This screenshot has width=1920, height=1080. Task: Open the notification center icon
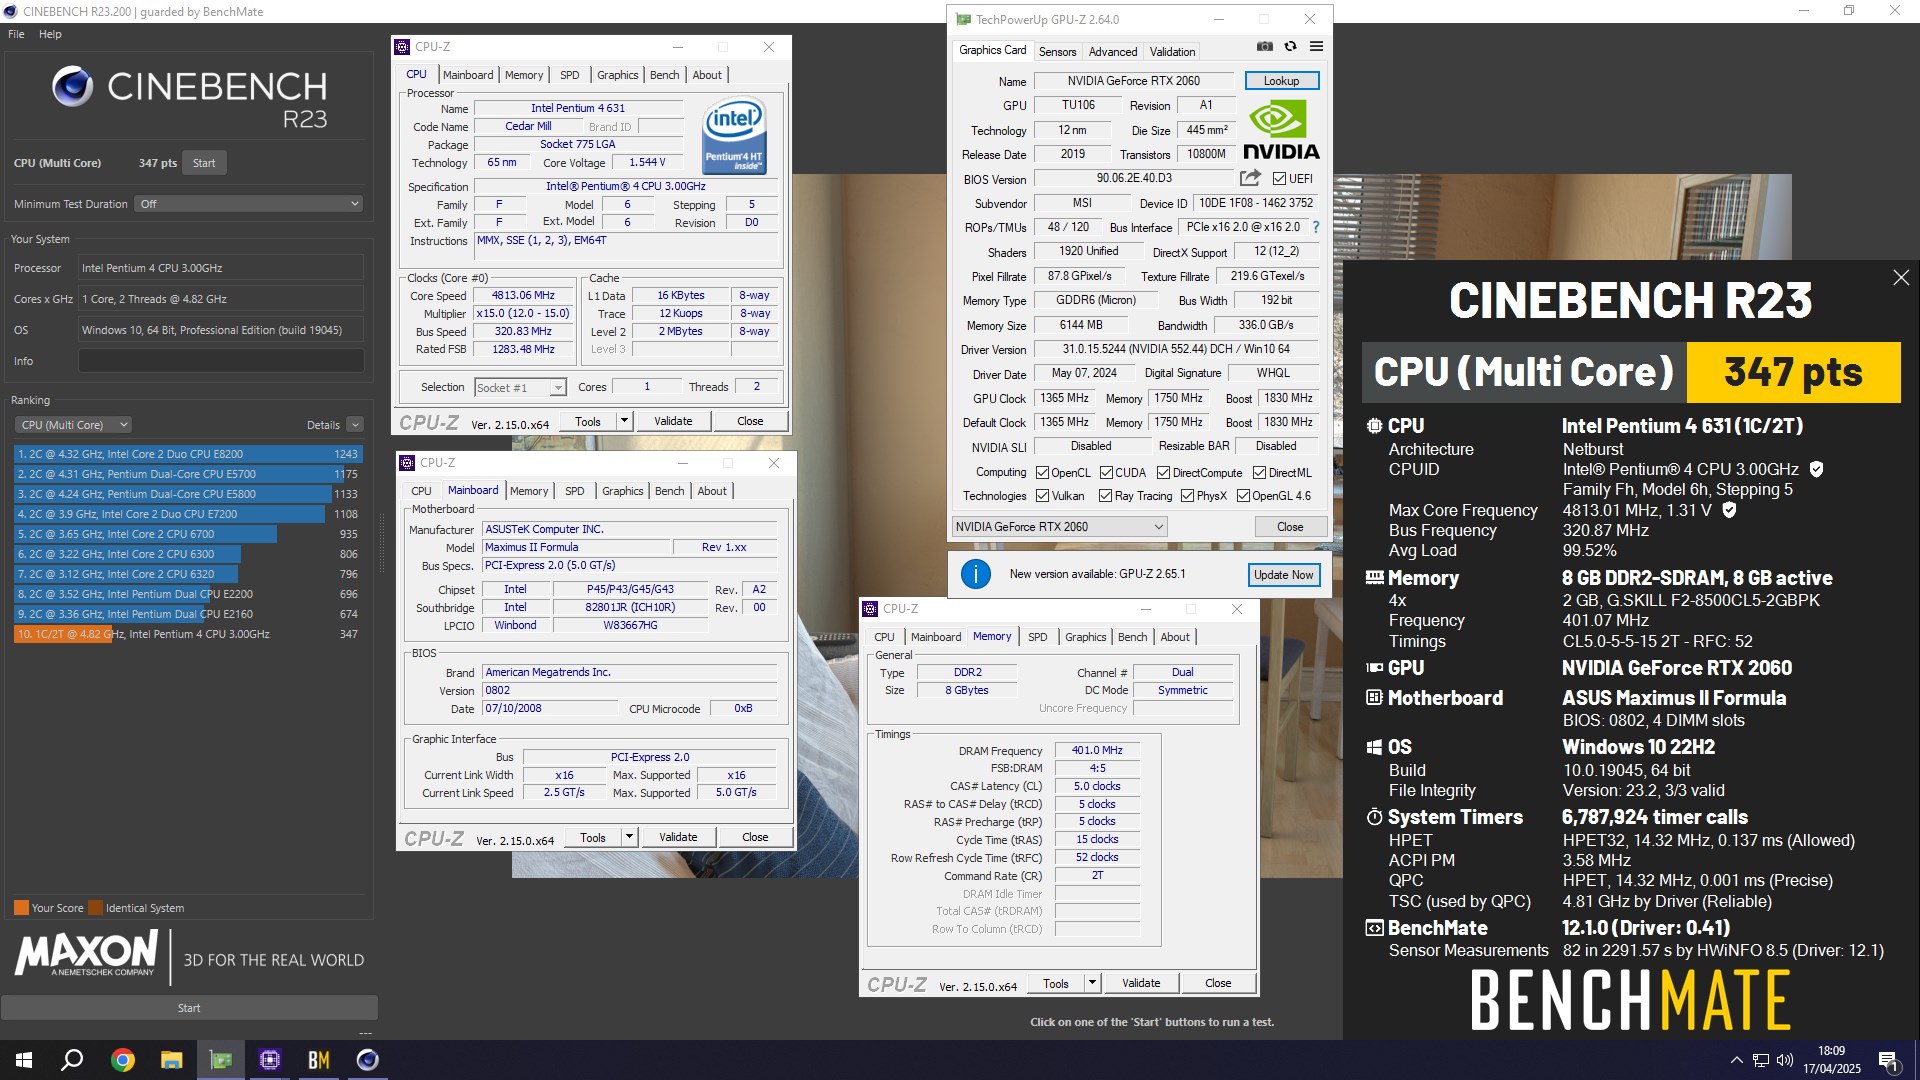(x=1888, y=1061)
